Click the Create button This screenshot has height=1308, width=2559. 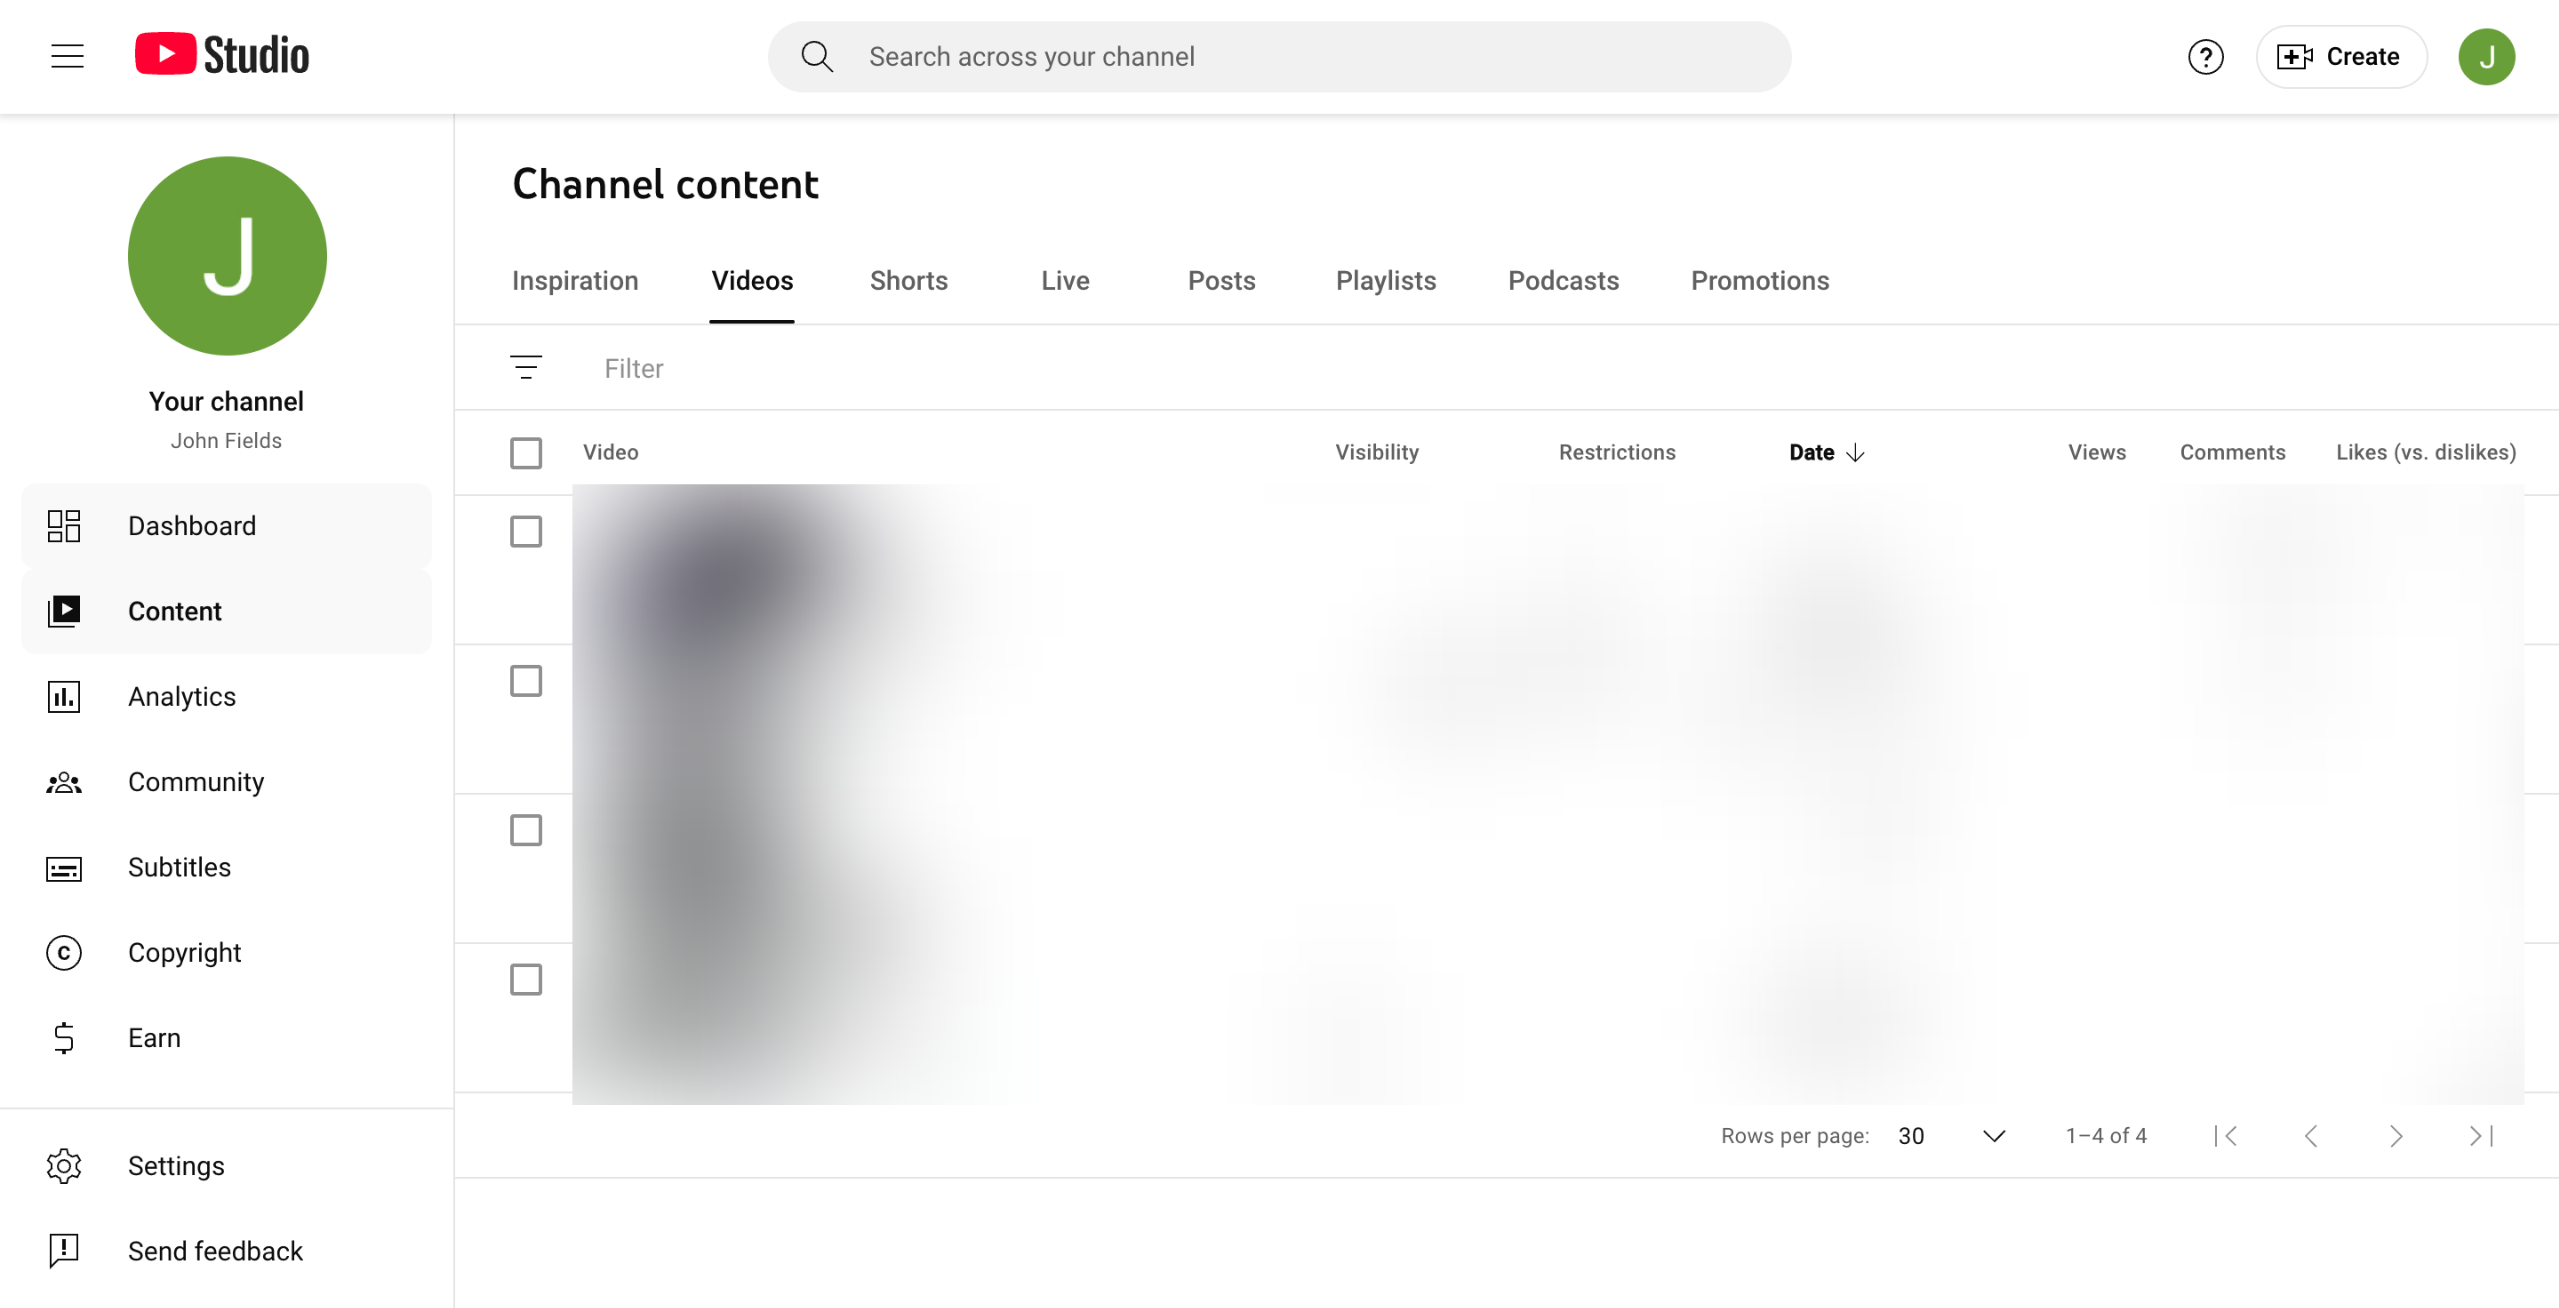click(2340, 57)
